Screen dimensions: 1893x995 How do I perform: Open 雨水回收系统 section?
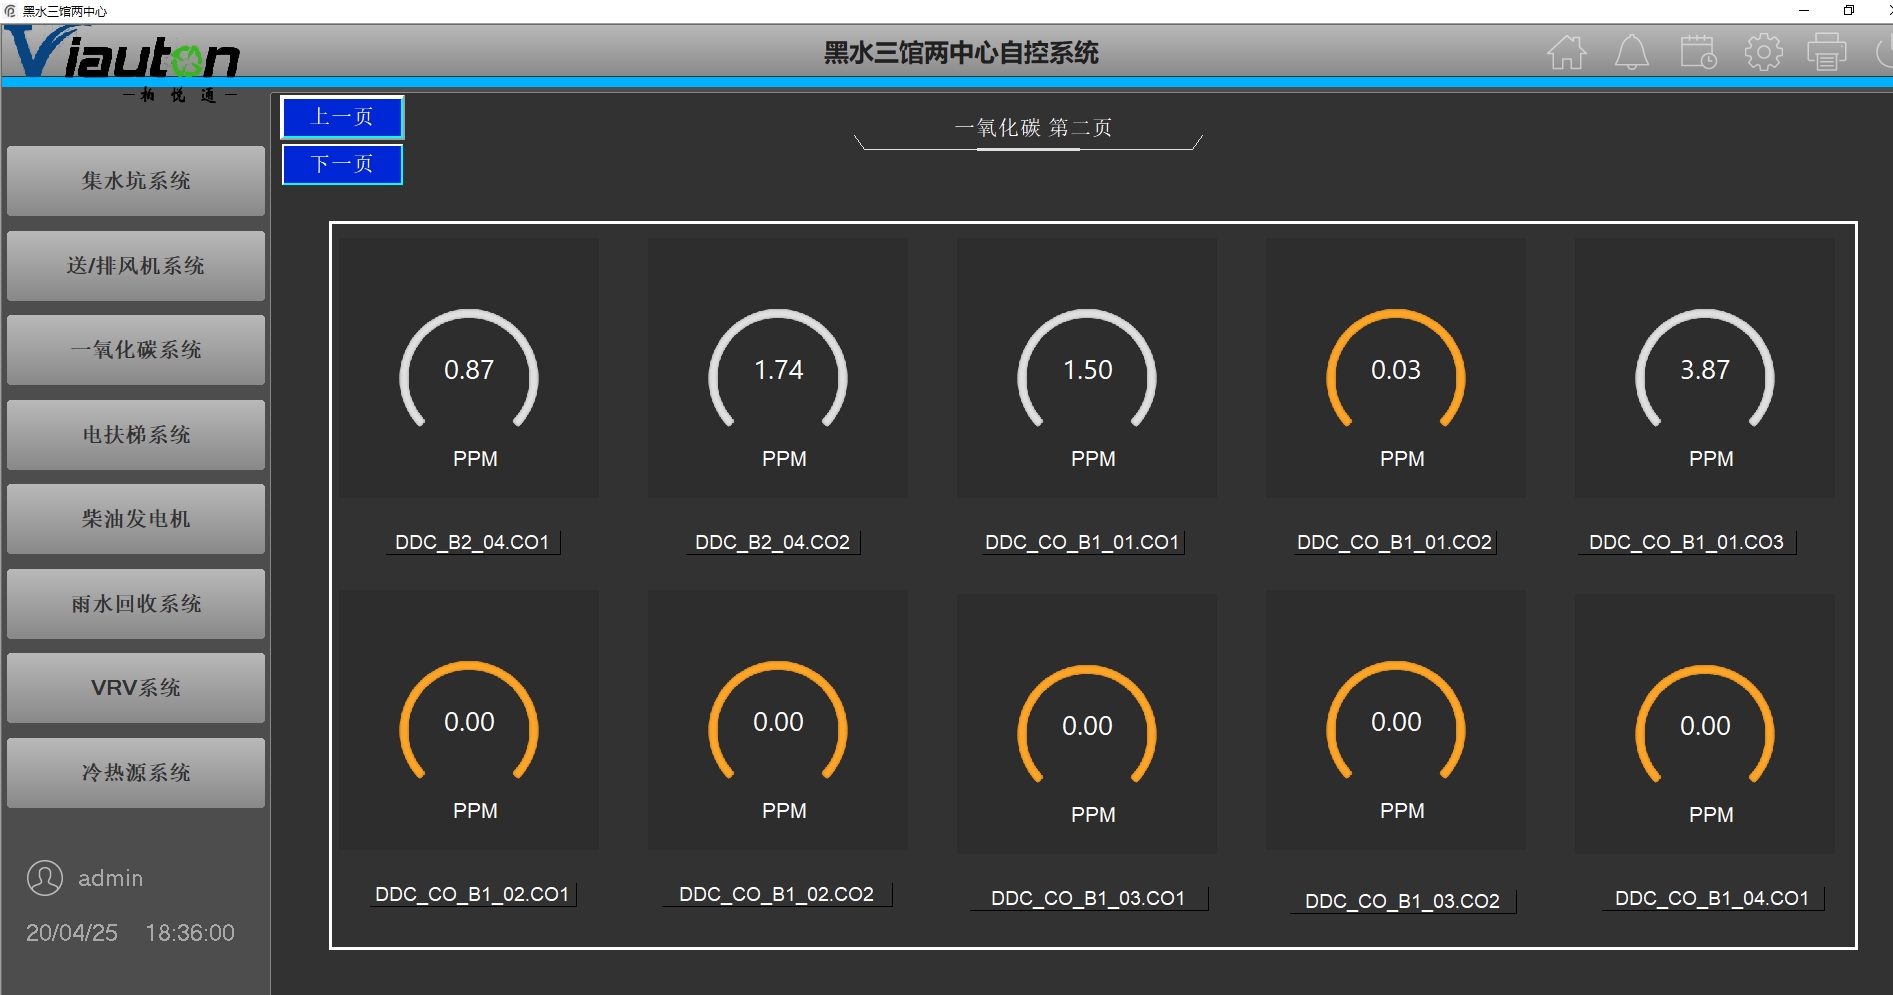coord(136,604)
